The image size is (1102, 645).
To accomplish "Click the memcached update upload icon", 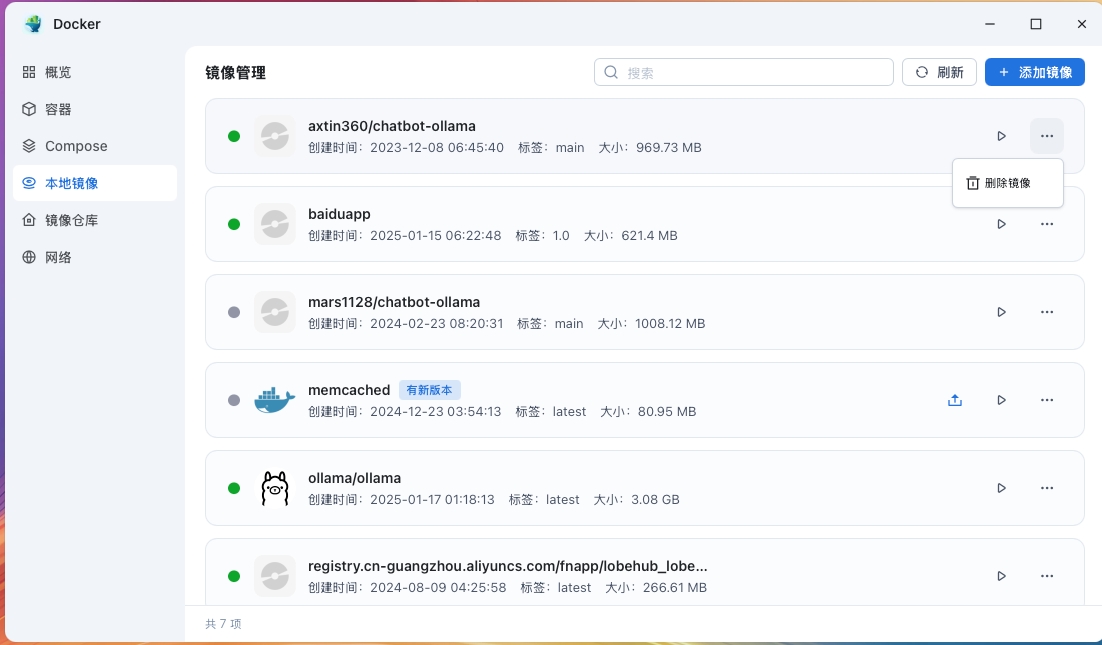I will 954,400.
